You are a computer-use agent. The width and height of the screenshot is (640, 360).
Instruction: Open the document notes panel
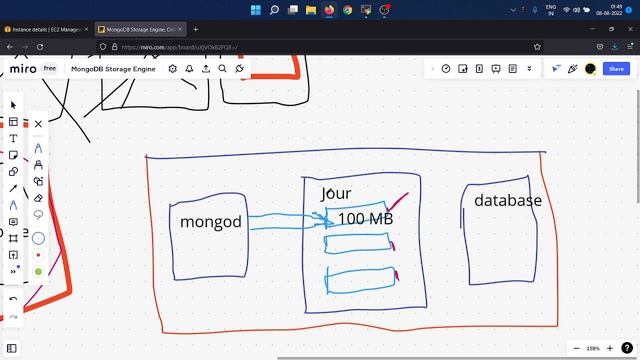(x=513, y=69)
